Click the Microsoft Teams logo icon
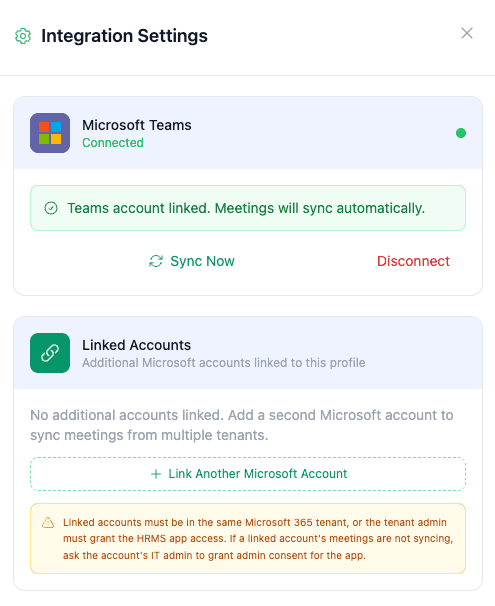Viewport: 495px width, 606px height. tap(50, 133)
